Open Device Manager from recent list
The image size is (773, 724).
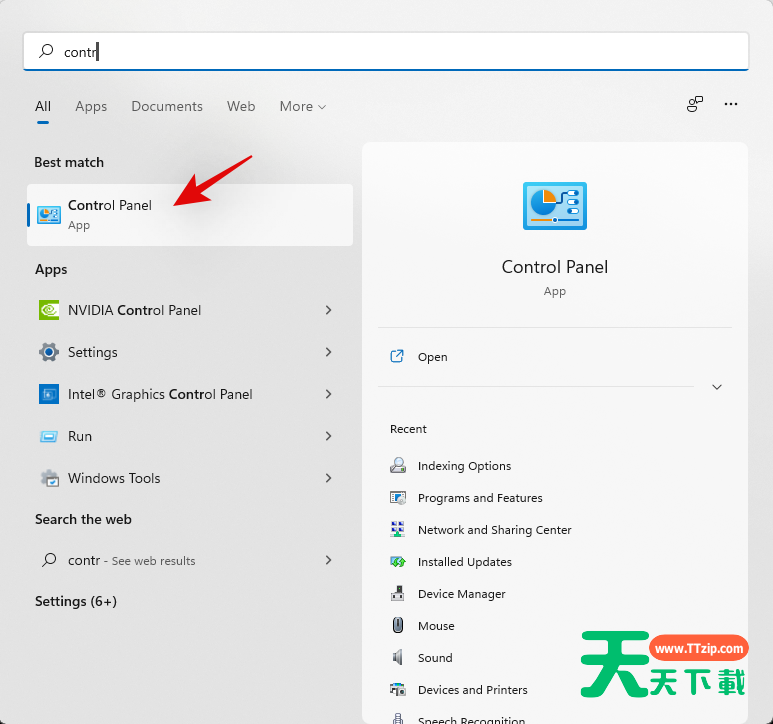[x=461, y=594]
